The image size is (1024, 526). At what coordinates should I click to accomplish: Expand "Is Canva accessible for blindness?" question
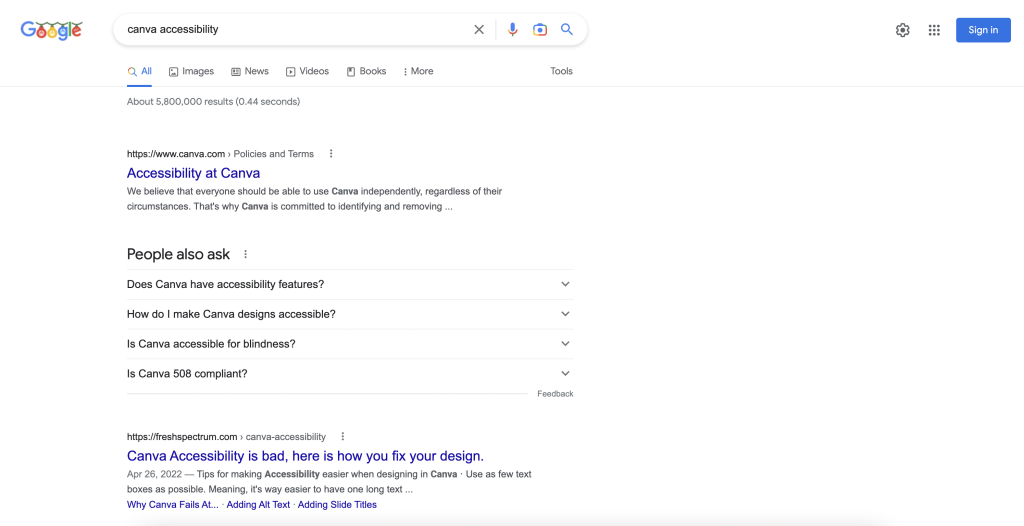pos(350,344)
